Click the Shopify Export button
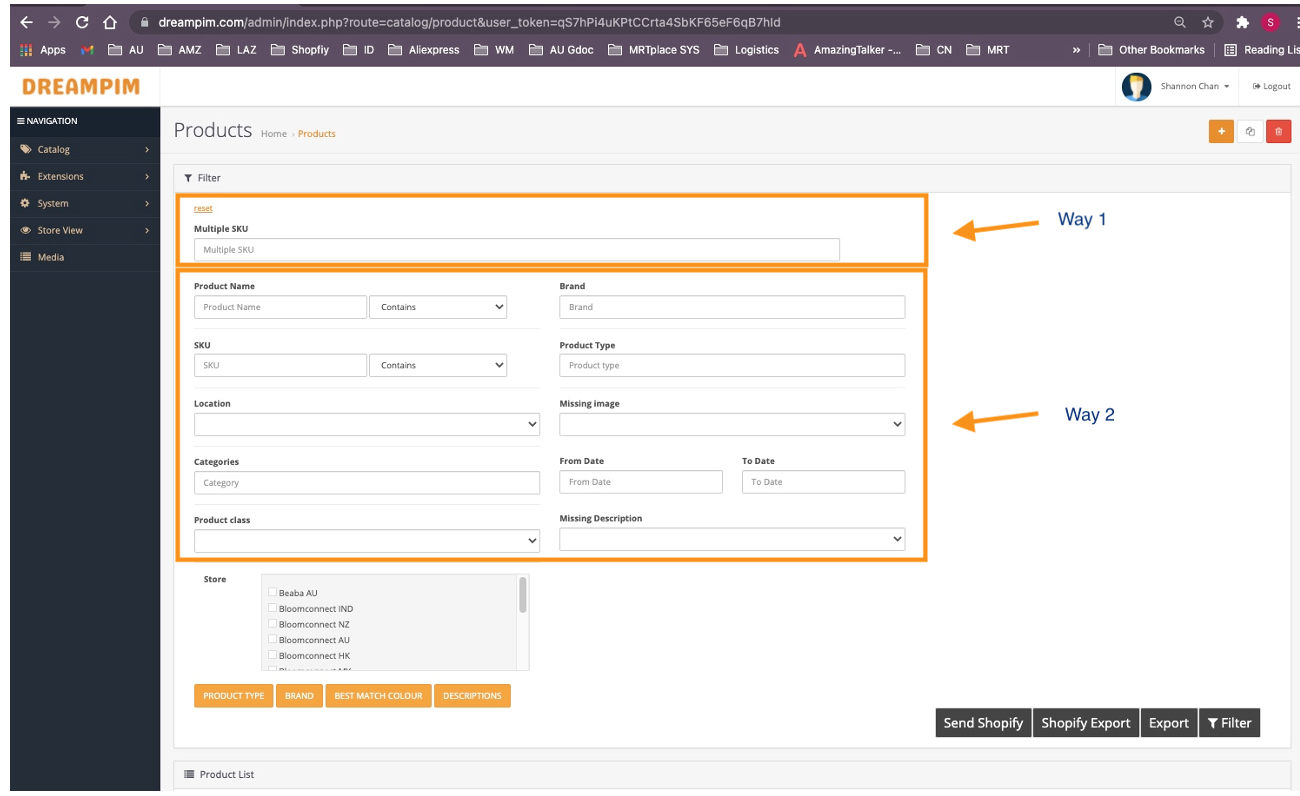This screenshot has width=1300, height=796. 1085,723
